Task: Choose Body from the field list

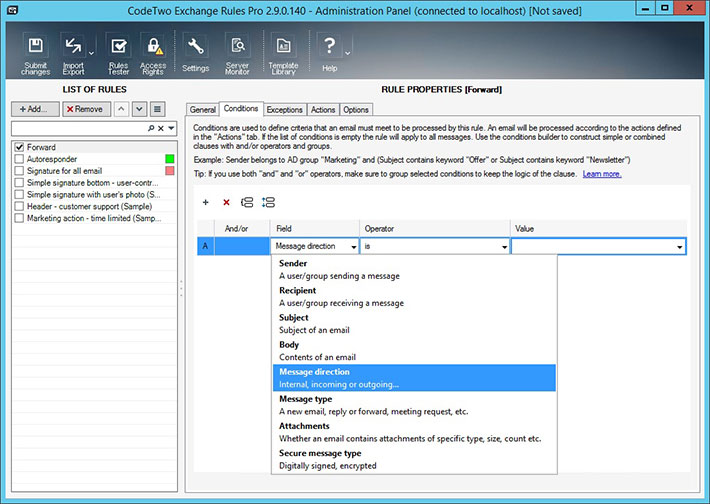Action: (414, 351)
